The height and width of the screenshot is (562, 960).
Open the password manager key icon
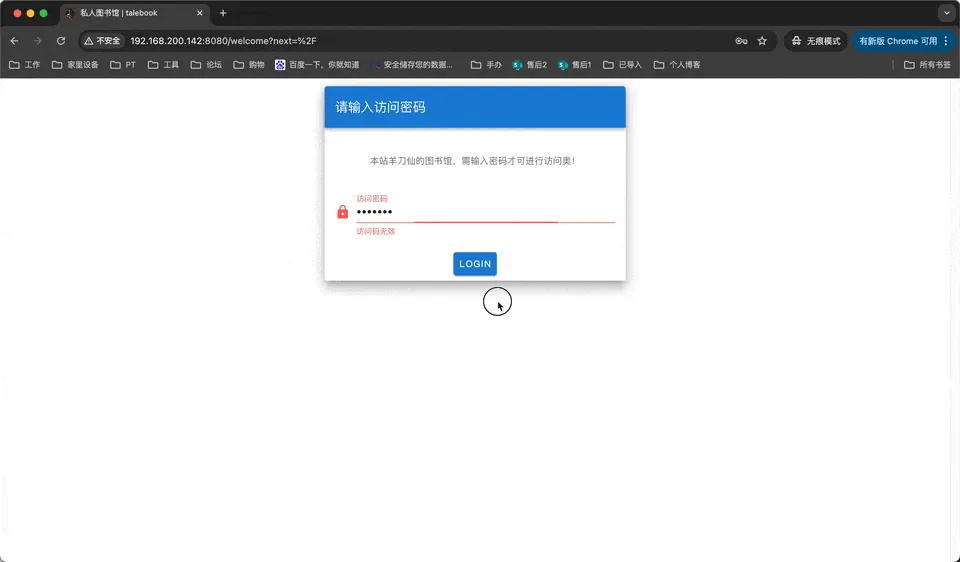741,41
